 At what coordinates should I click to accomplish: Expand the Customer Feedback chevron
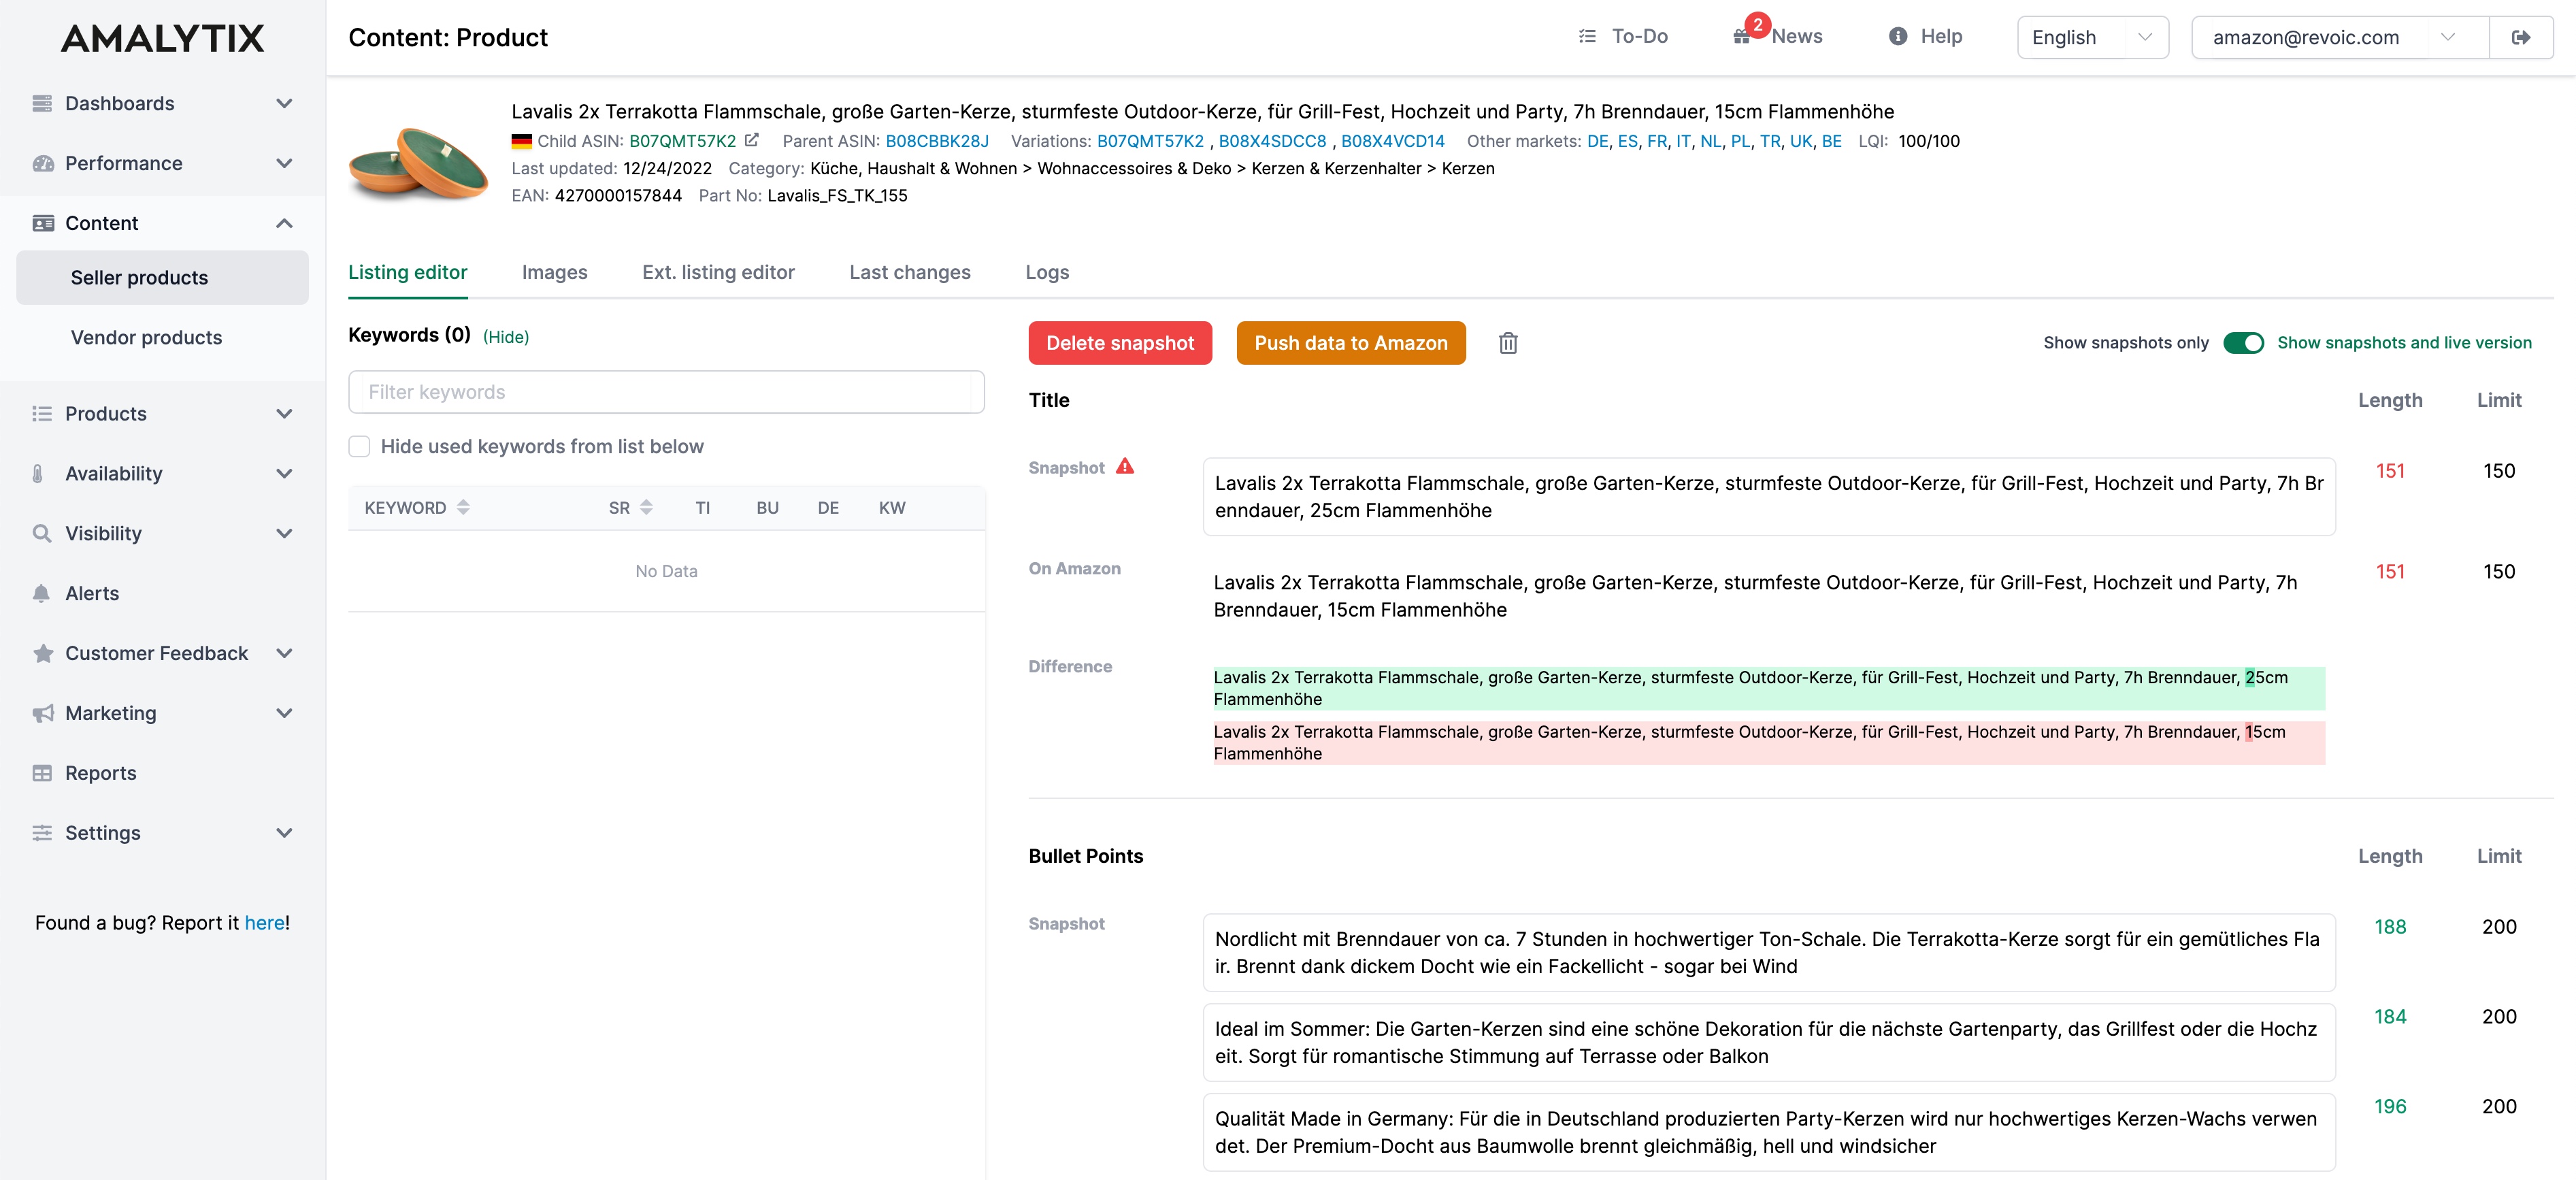(284, 653)
